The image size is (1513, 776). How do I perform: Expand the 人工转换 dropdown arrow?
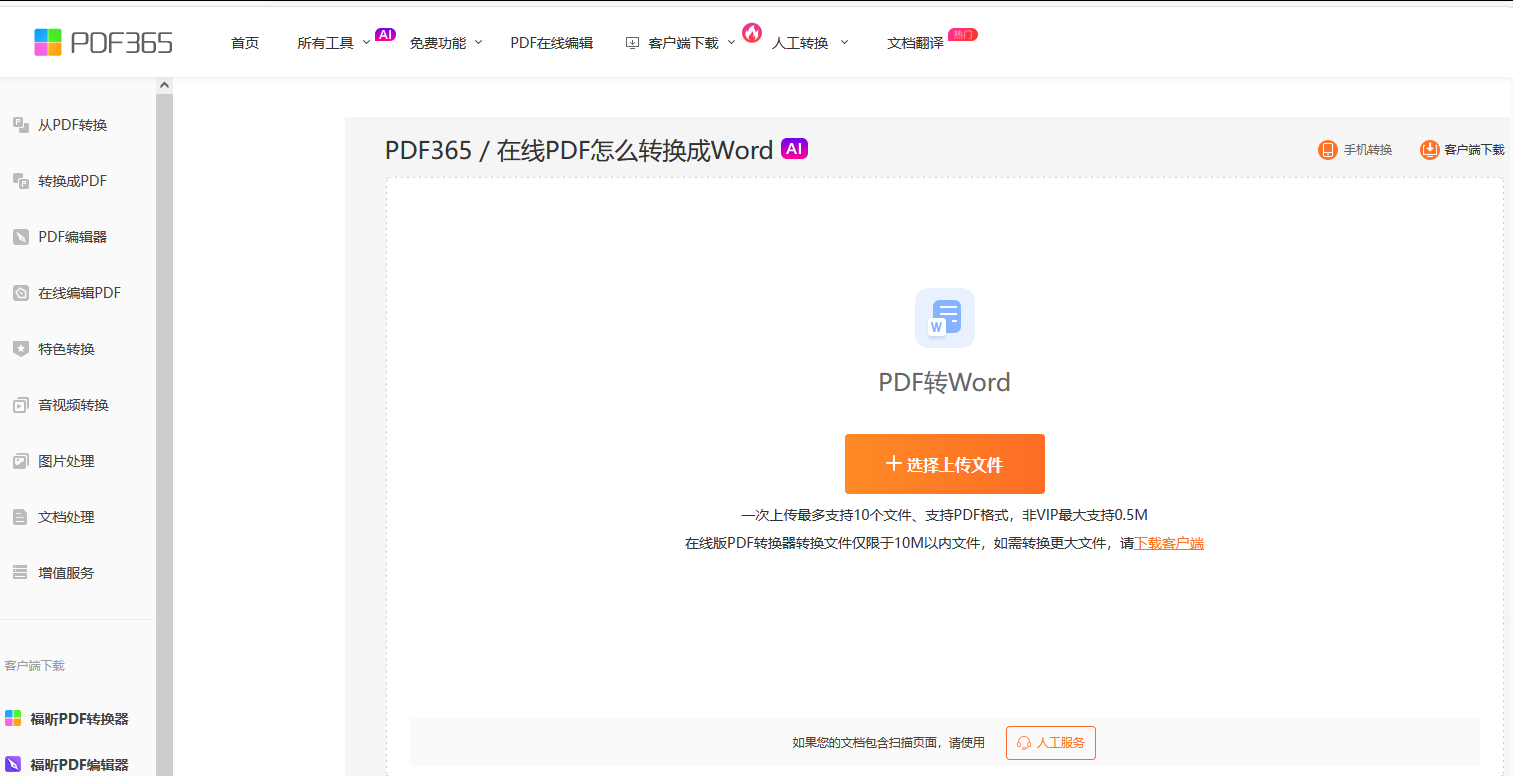point(844,42)
